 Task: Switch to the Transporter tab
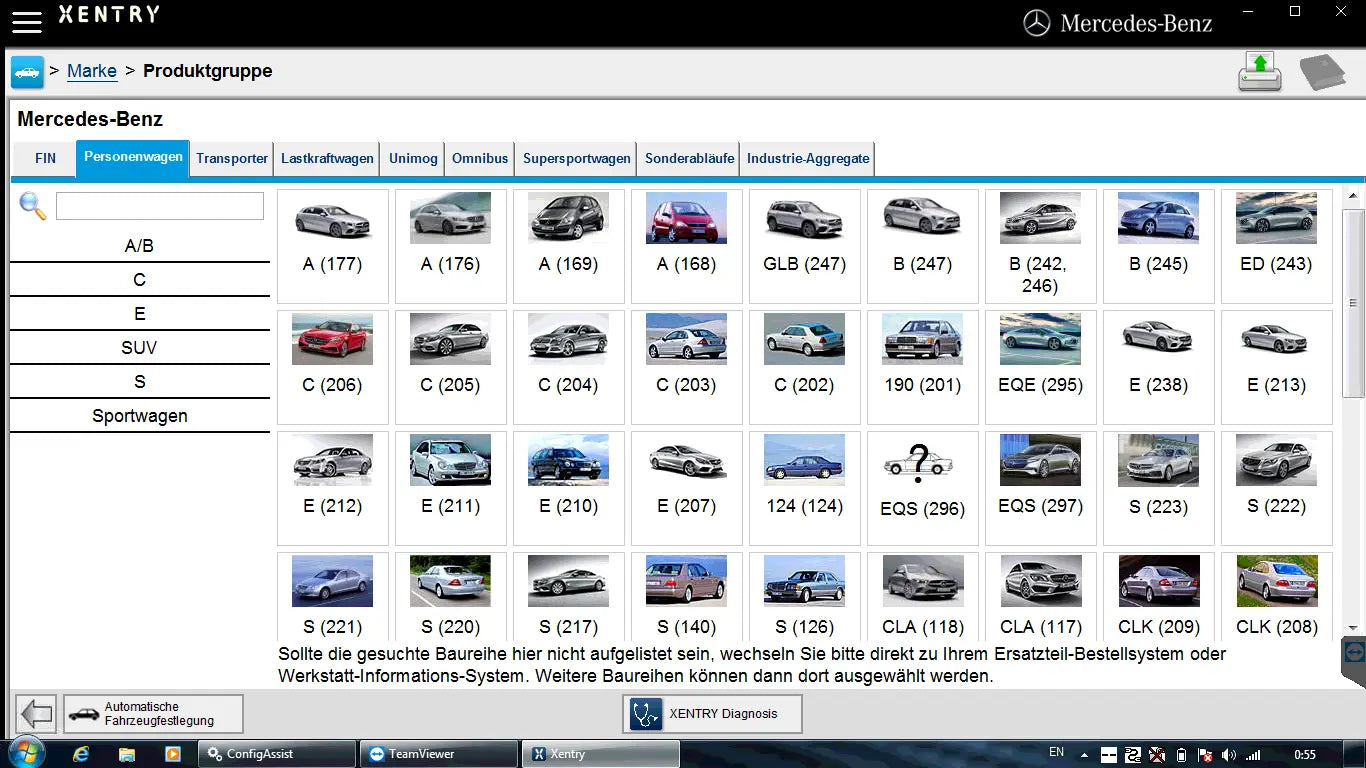point(231,158)
